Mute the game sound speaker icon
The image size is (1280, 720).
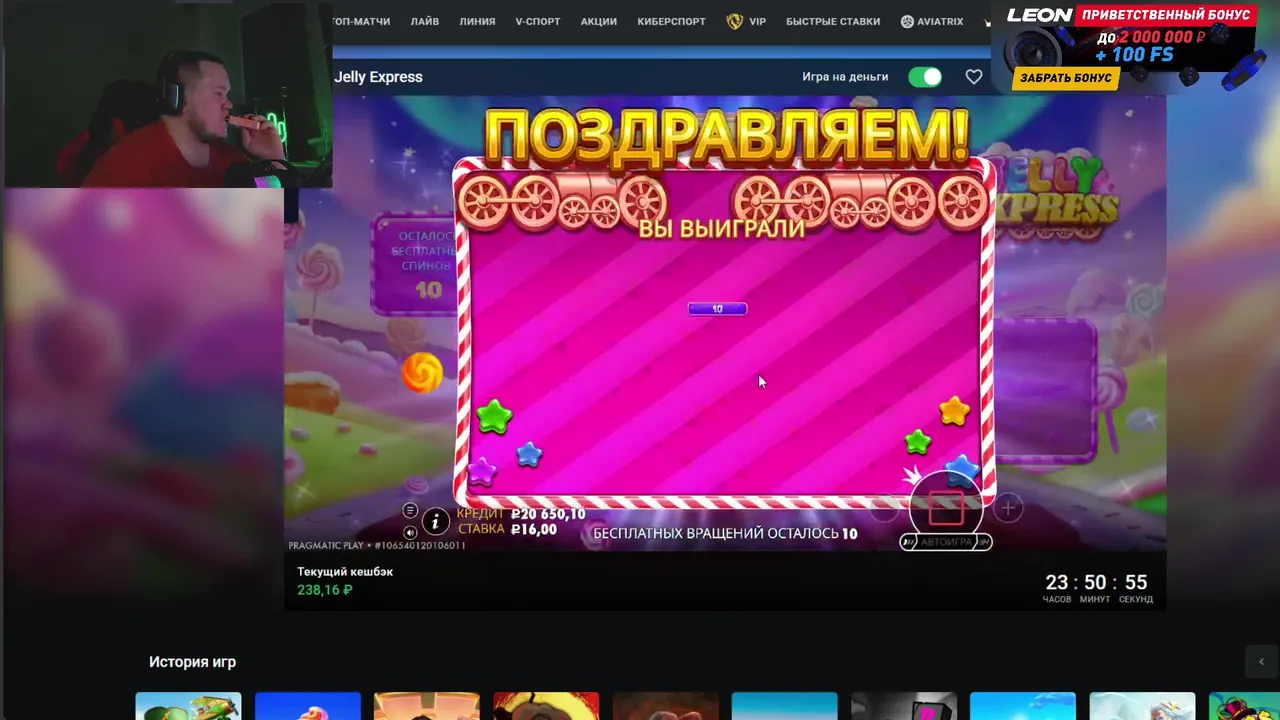tap(410, 533)
